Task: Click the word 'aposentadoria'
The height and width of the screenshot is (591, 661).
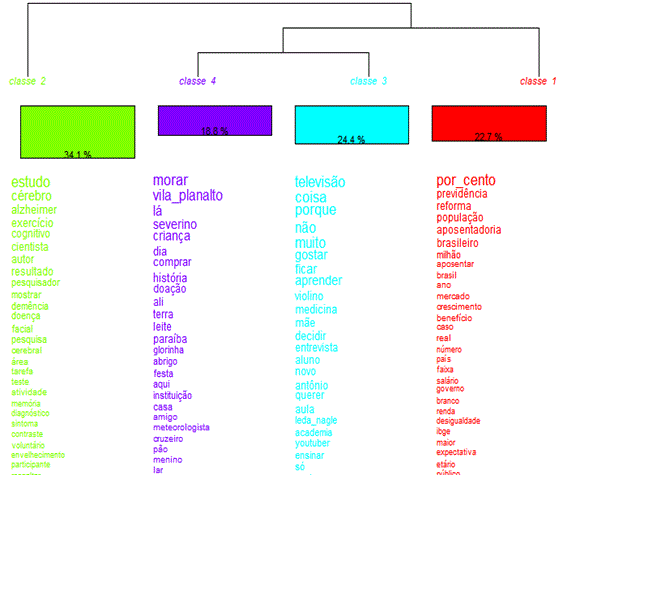Action: pyautogui.click(x=469, y=230)
